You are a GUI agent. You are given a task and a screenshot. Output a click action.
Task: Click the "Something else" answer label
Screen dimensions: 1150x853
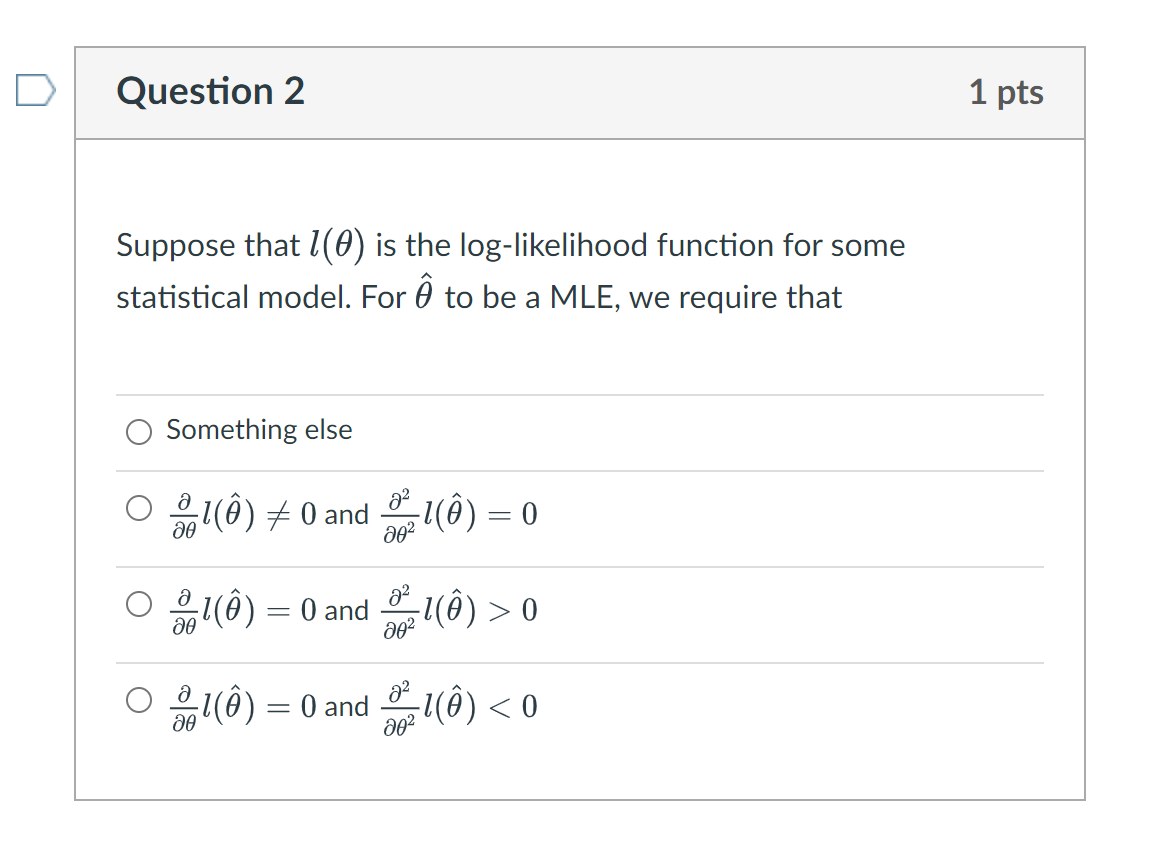pyautogui.click(x=258, y=430)
